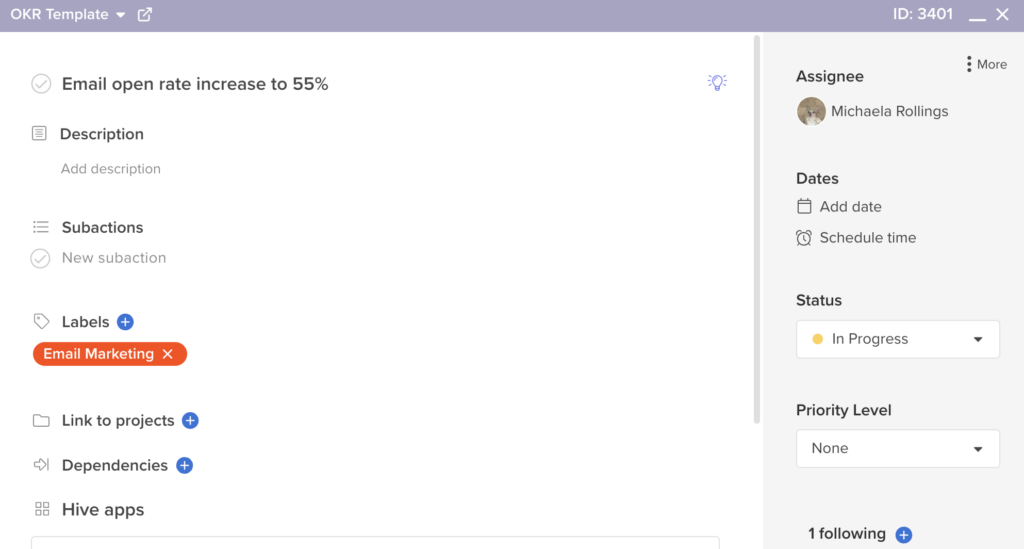Expand the Priority Level None dropdown
The width and height of the screenshot is (1024, 549).
(x=897, y=448)
